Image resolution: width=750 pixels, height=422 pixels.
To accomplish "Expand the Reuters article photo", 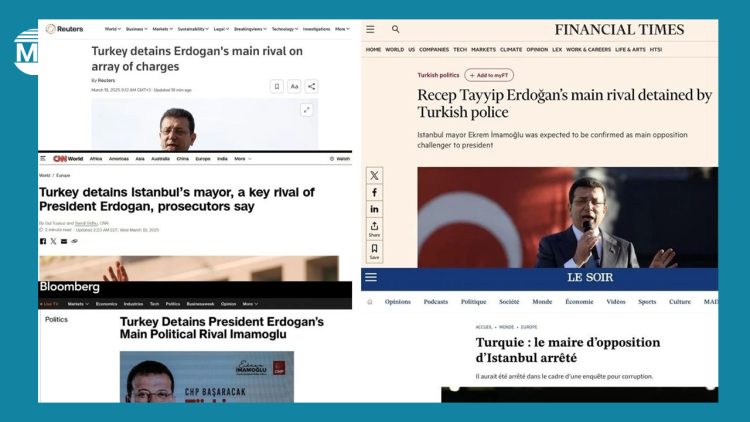I will click(x=307, y=110).
